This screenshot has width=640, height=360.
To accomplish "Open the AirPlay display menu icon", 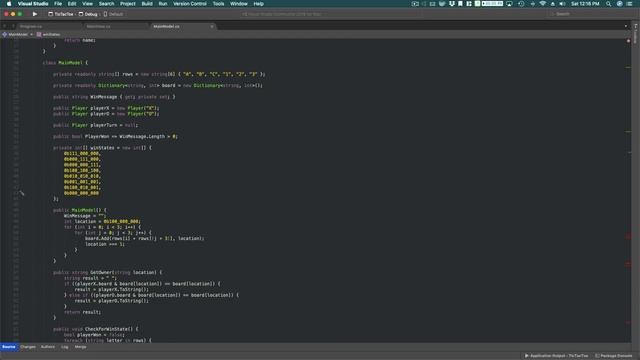I will (509, 4).
